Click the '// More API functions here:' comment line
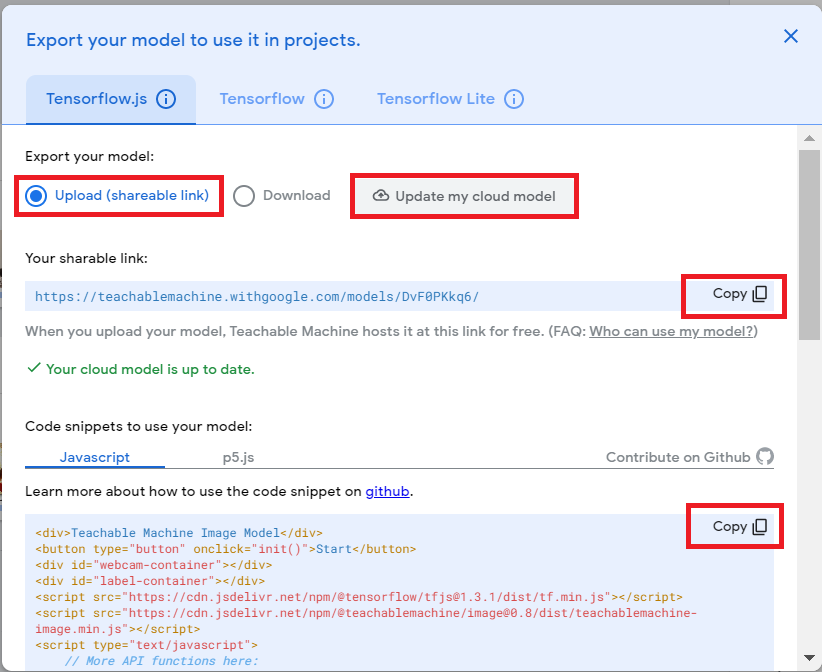The height and width of the screenshot is (672, 822). pyautogui.click(x=162, y=661)
